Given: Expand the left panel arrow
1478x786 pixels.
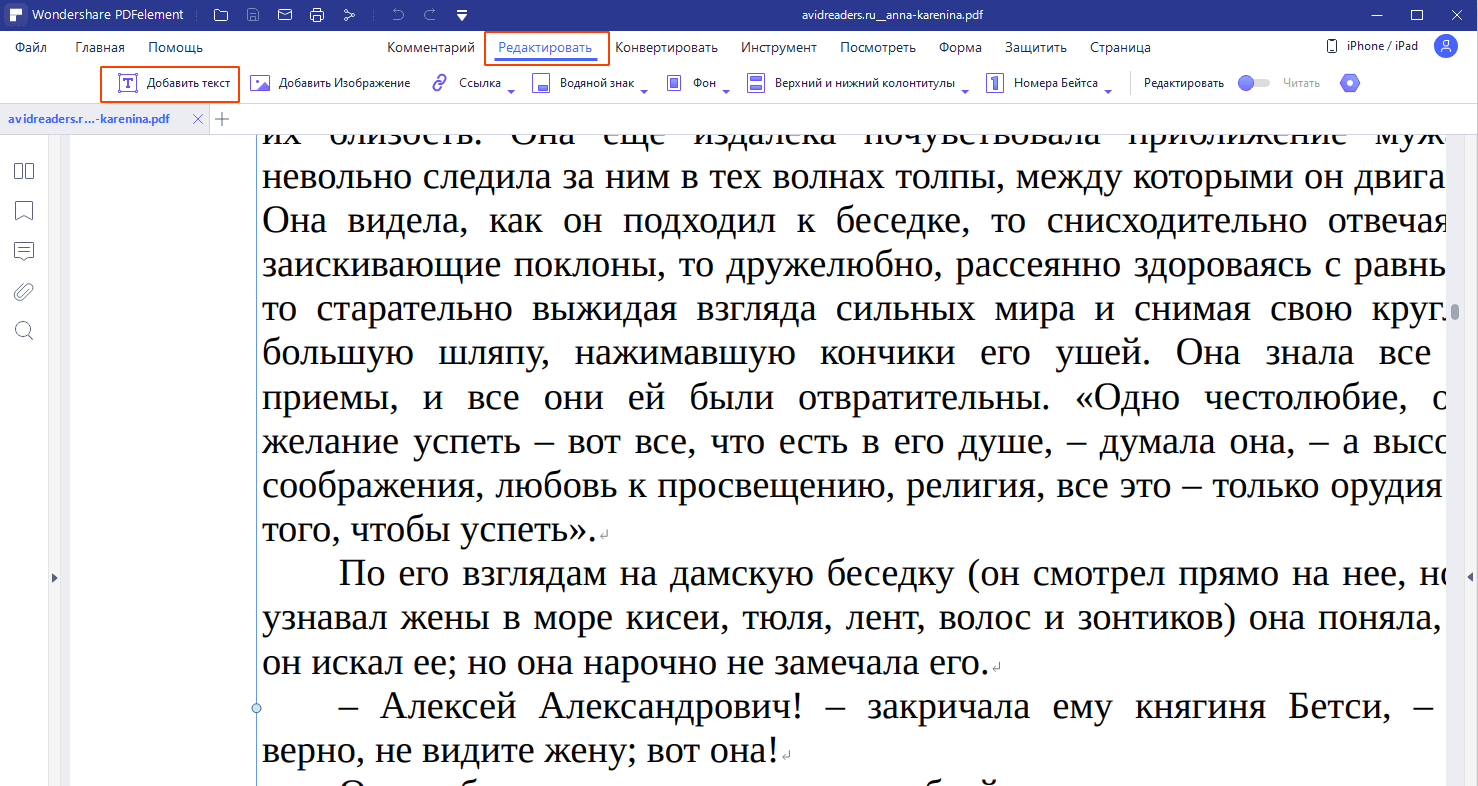Looking at the screenshot, I should click(x=54, y=578).
